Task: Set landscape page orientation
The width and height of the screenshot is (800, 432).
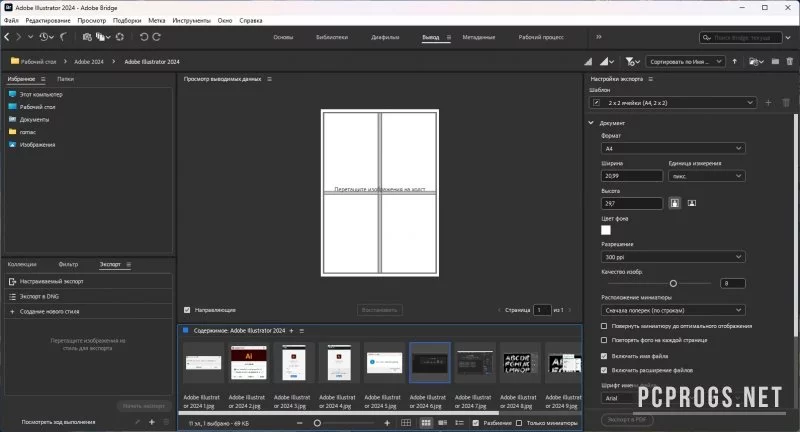Action: click(692, 203)
